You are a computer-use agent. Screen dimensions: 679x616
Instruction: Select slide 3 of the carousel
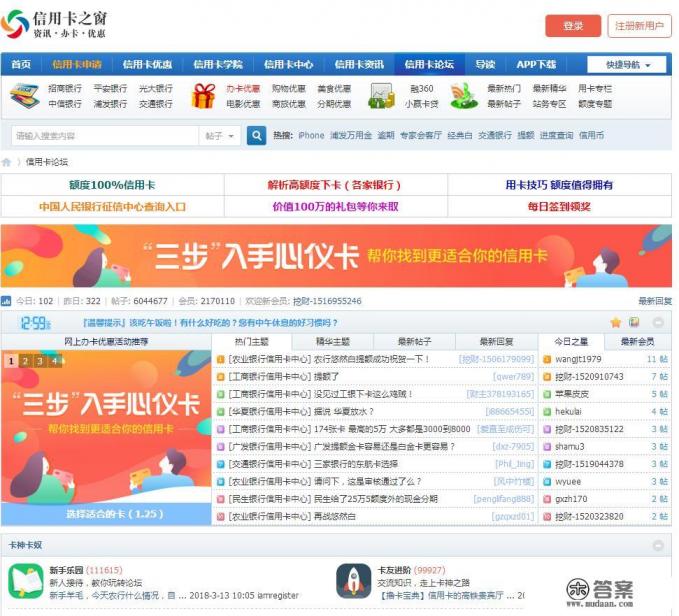[x=40, y=361]
